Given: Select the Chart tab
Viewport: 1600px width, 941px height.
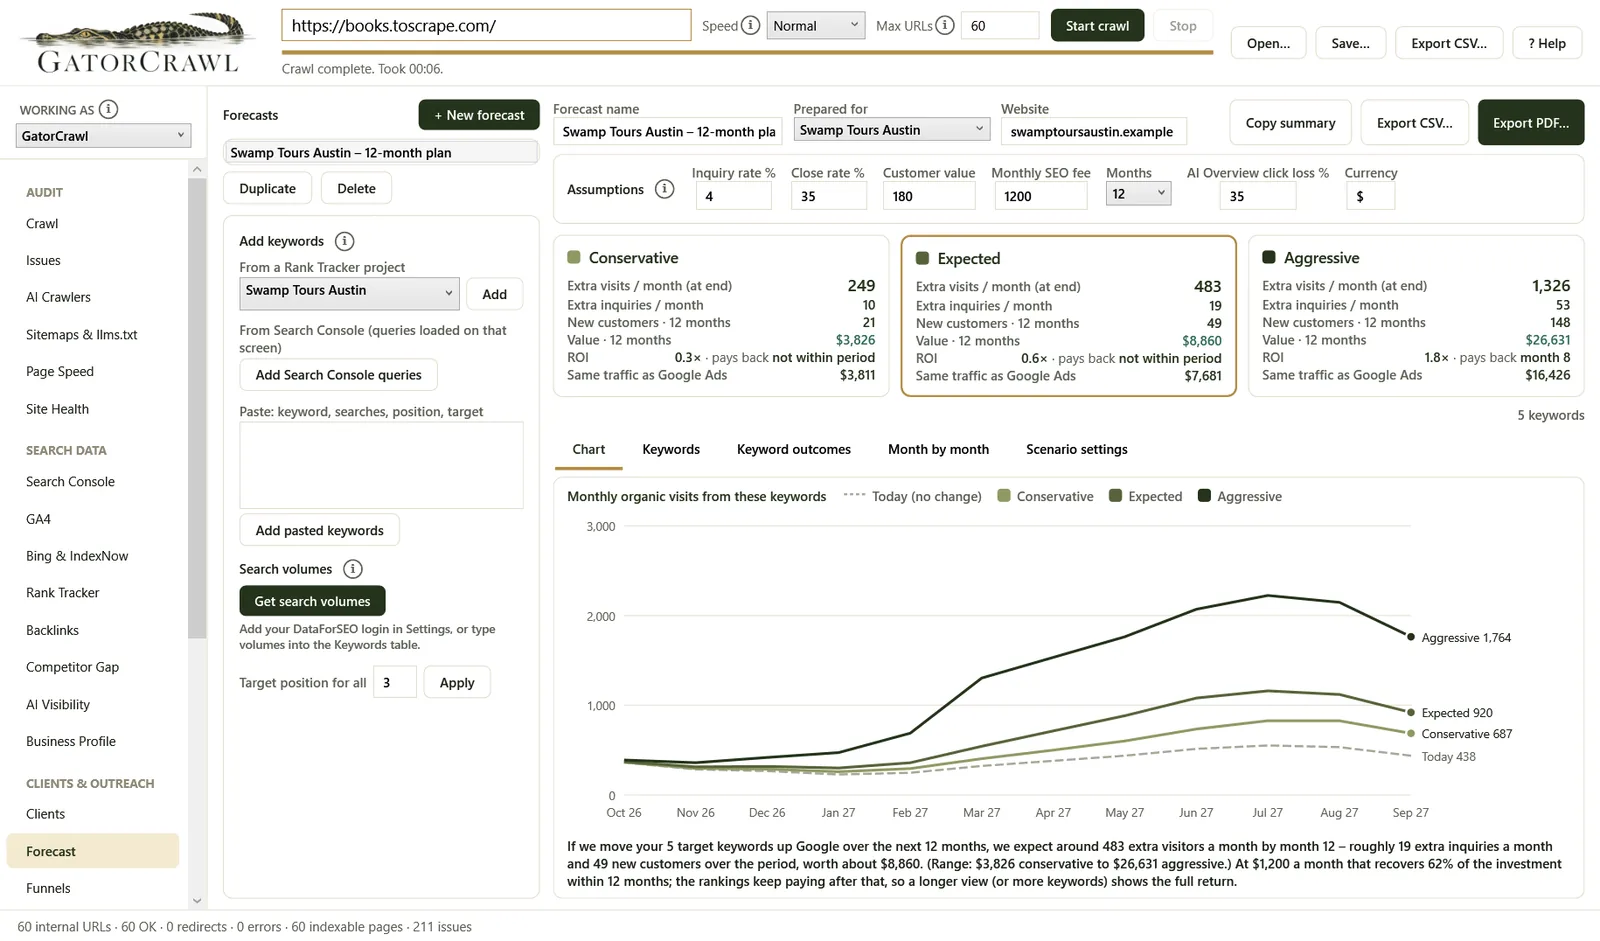Looking at the screenshot, I should [x=588, y=450].
